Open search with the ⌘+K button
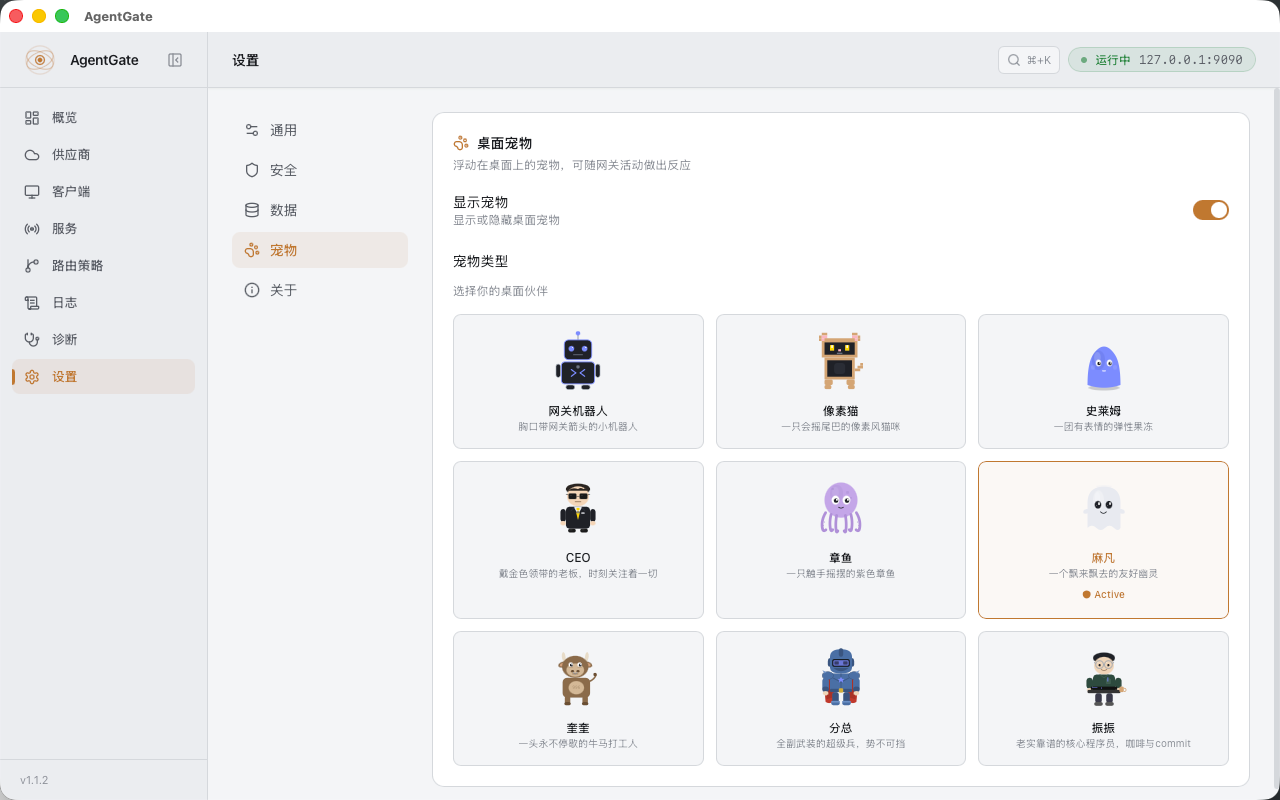 1029,60
